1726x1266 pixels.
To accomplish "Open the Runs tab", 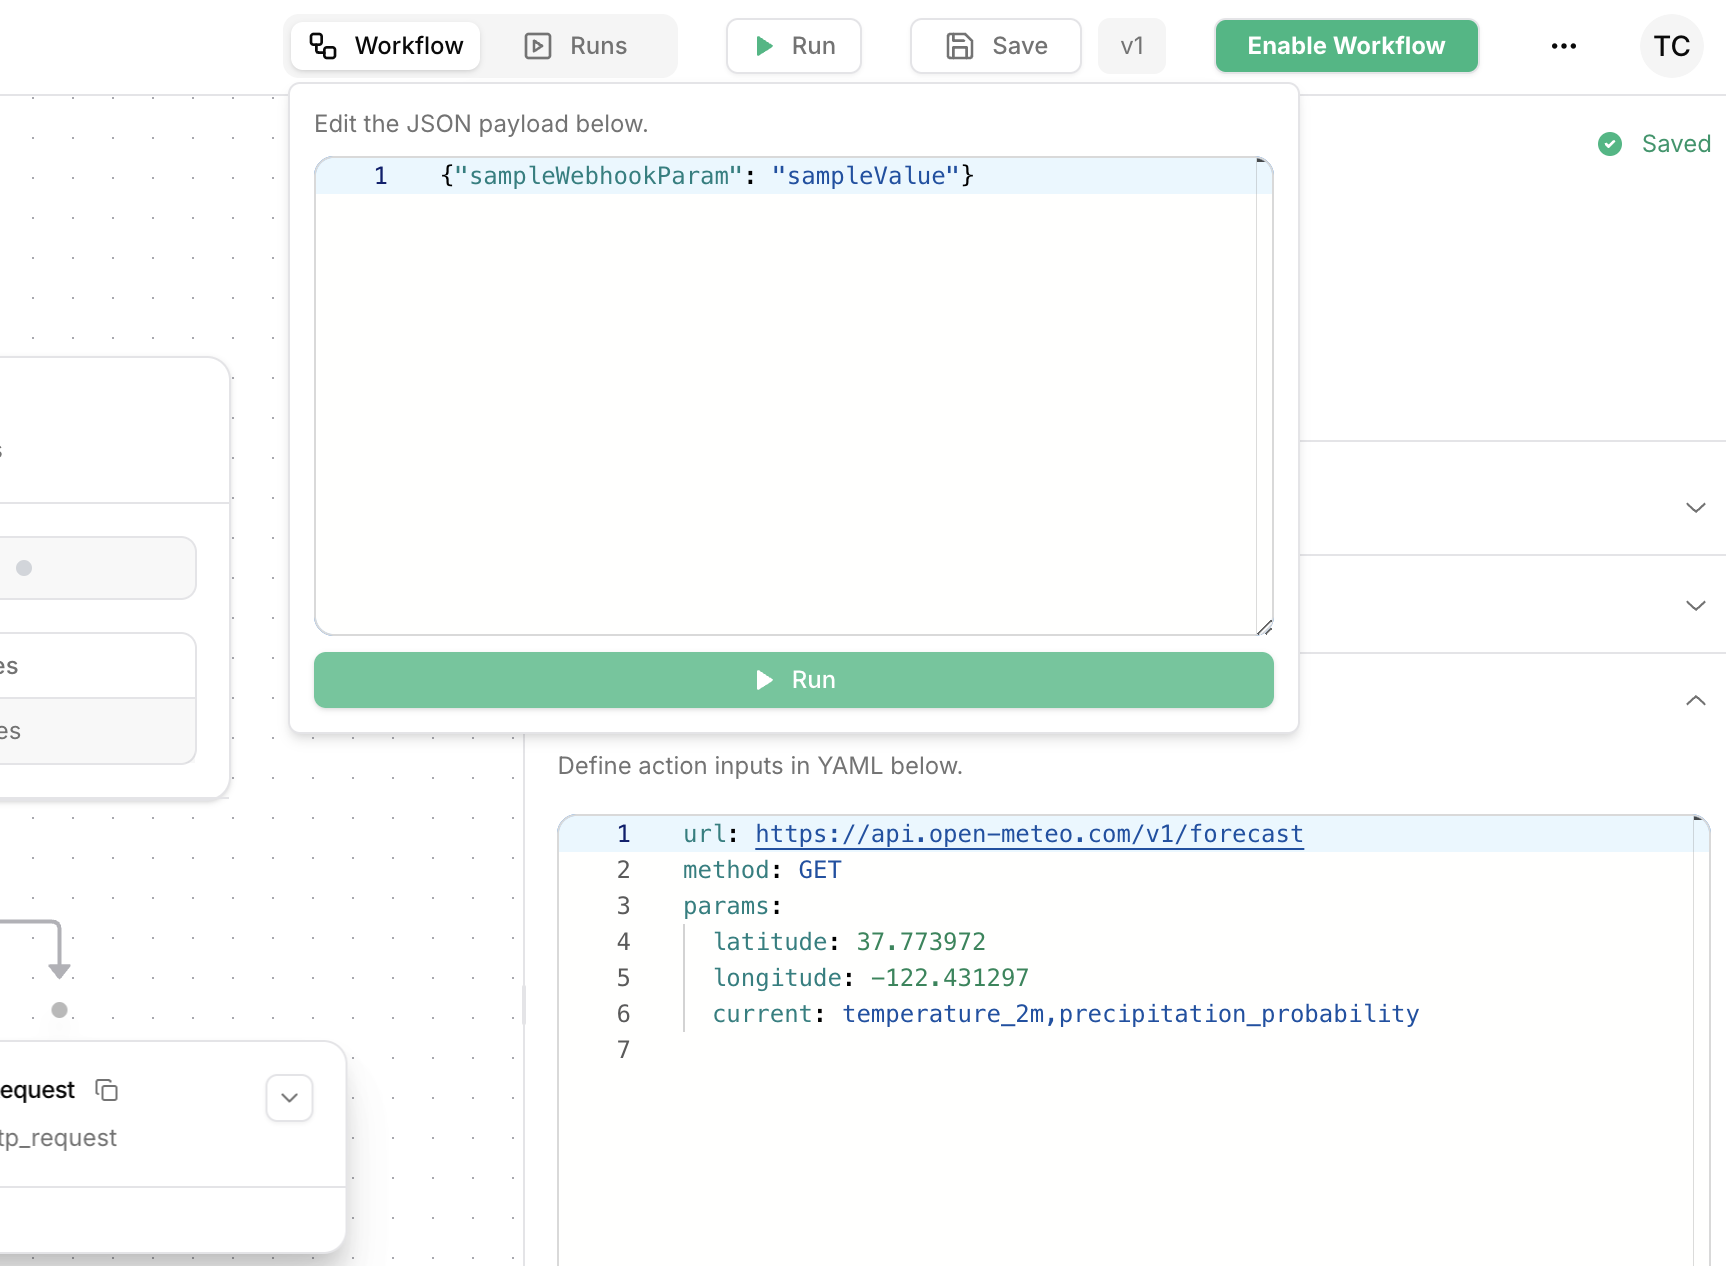I will click(576, 46).
